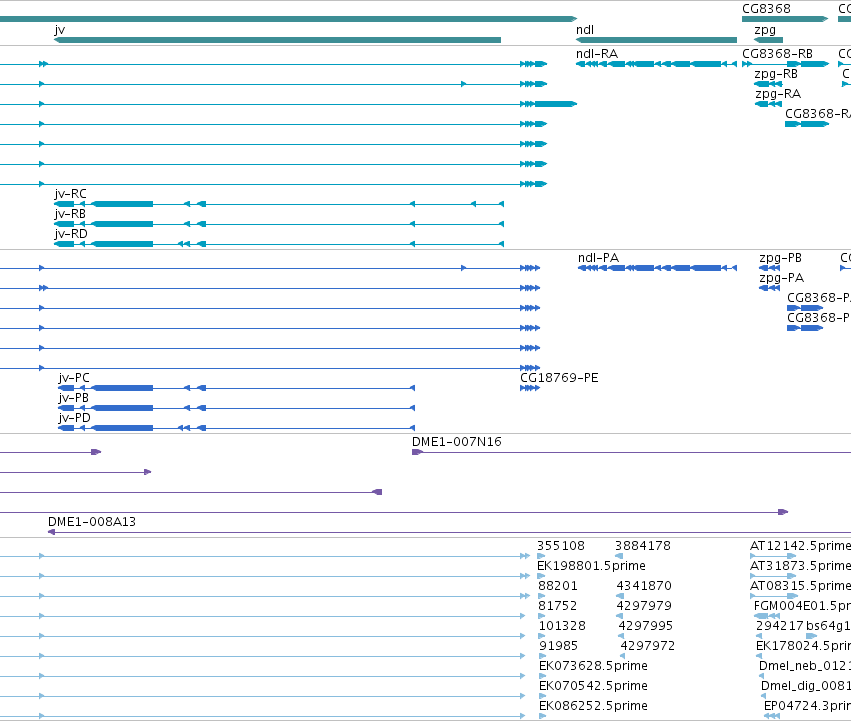Select EST 355108
Viewport: 851px width, 721px height.
click(541, 556)
